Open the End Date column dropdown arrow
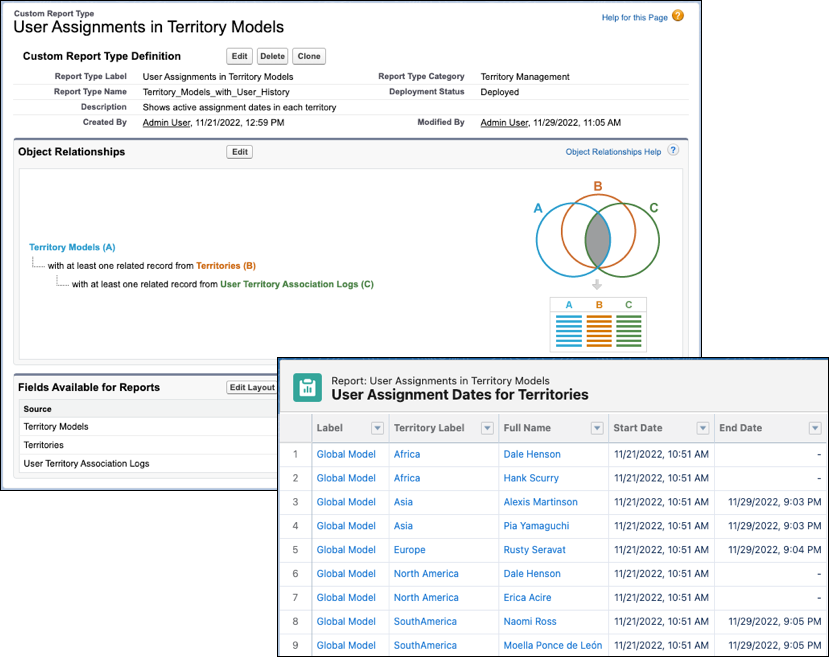The image size is (829, 657). coord(815,428)
